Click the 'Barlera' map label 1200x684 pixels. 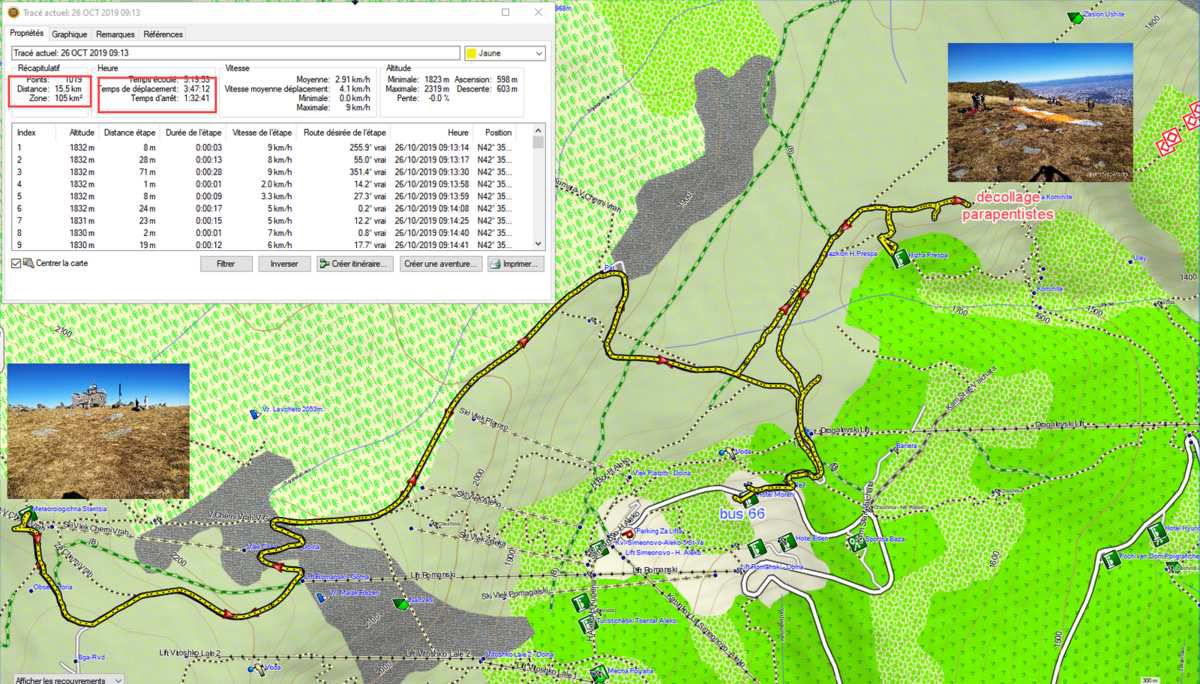click(x=906, y=446)
